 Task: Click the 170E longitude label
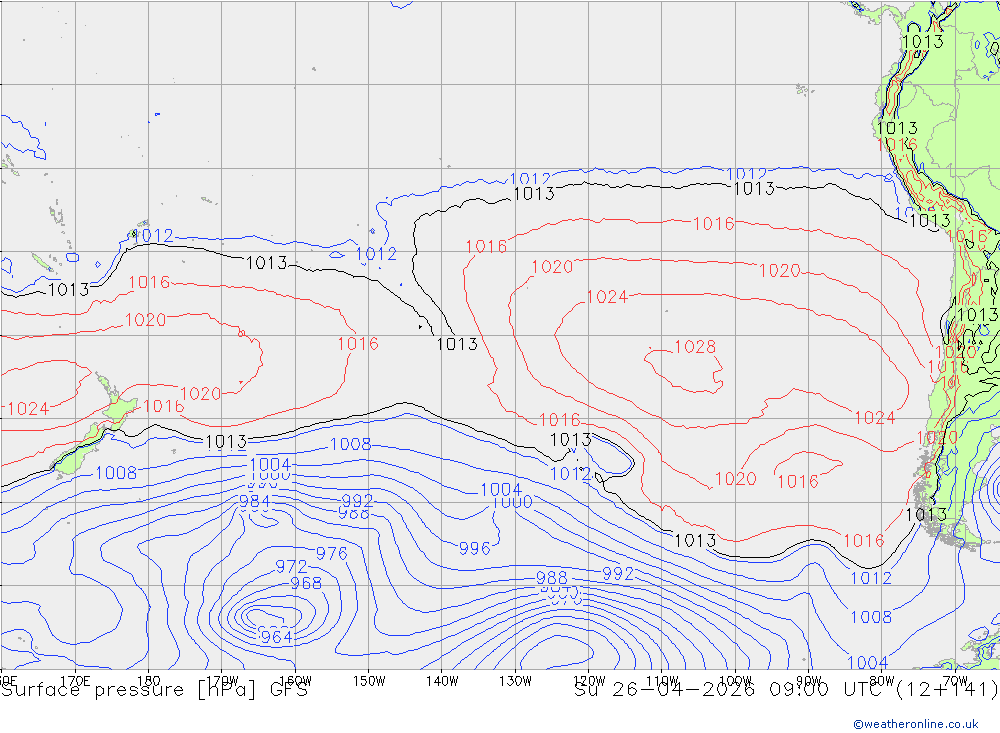75,681
